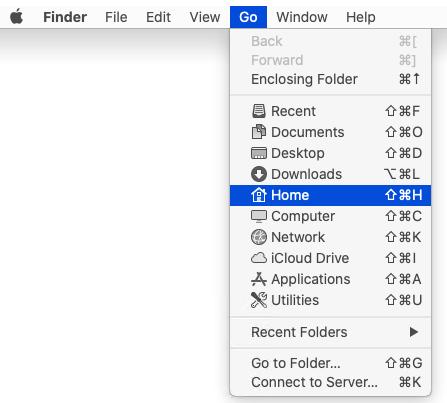This screenshot has width=447, height=403.
Task: Open the File menu
Action: click(116, 17)
